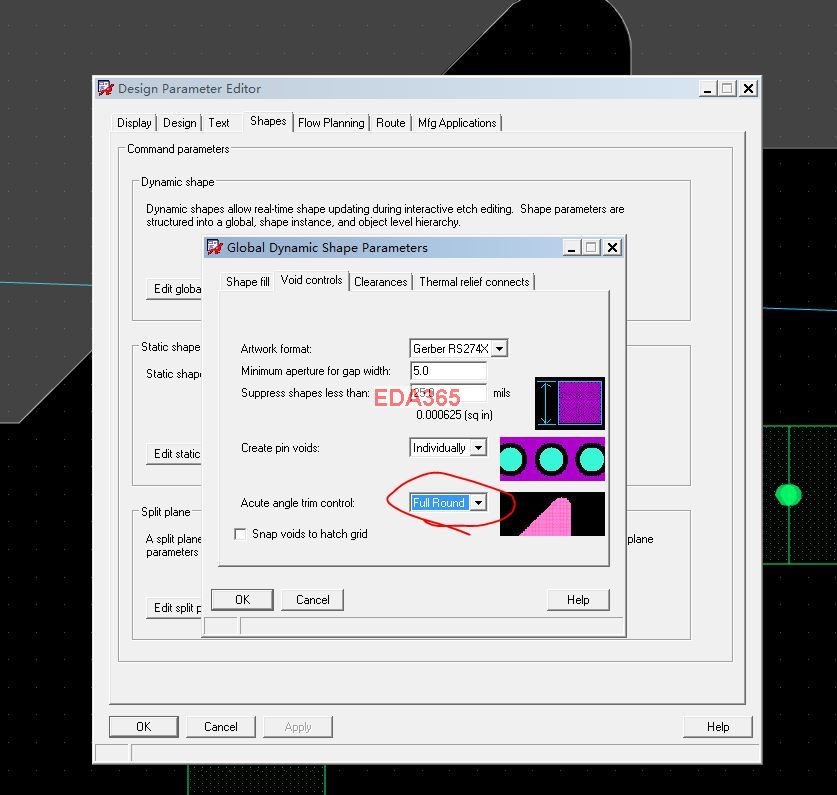Click Help in Design Parameter Editor
Image resolution: width=837 pixels, height=795 pixels.
718,727
